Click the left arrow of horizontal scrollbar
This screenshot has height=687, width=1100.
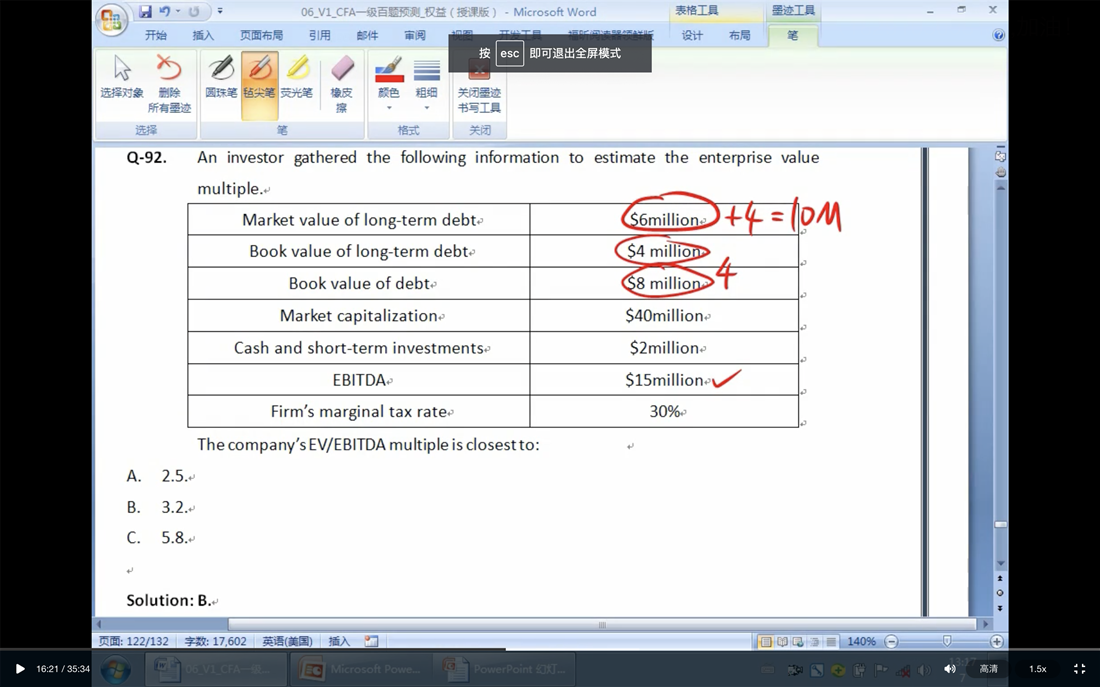coord(99,624)
